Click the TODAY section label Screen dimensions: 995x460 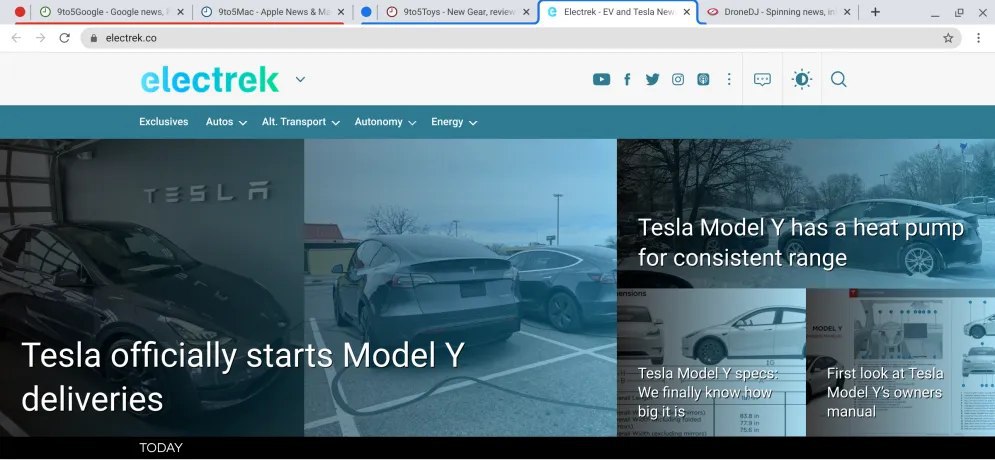coord(161,448)
